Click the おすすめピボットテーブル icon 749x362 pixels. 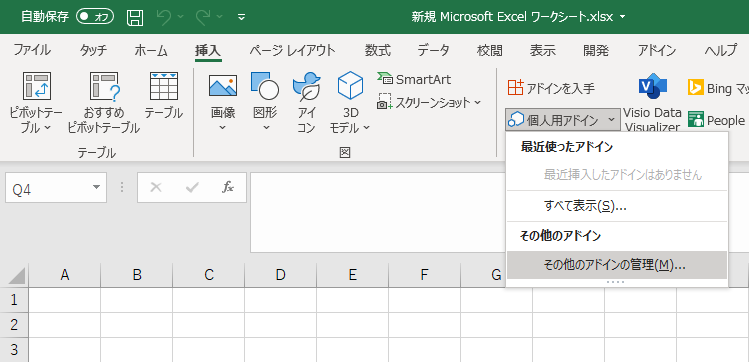point(104,86)
